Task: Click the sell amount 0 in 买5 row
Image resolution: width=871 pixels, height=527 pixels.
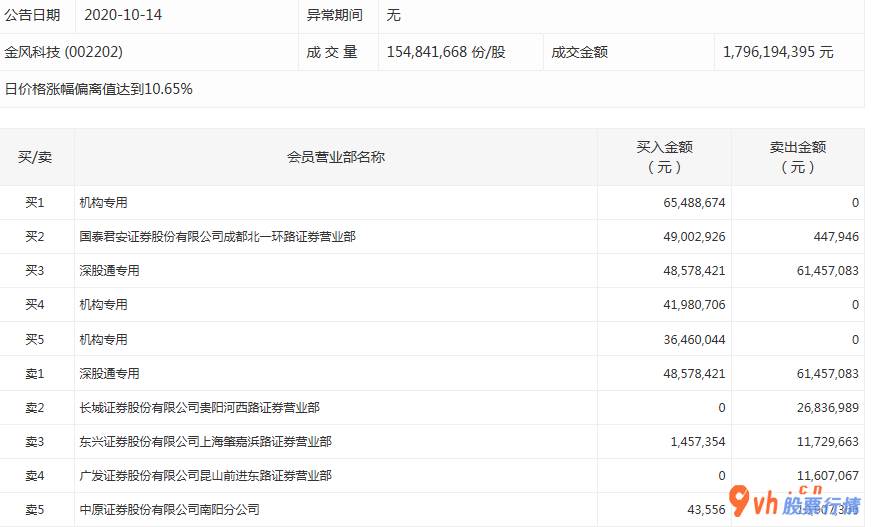Action: (855, 339)
